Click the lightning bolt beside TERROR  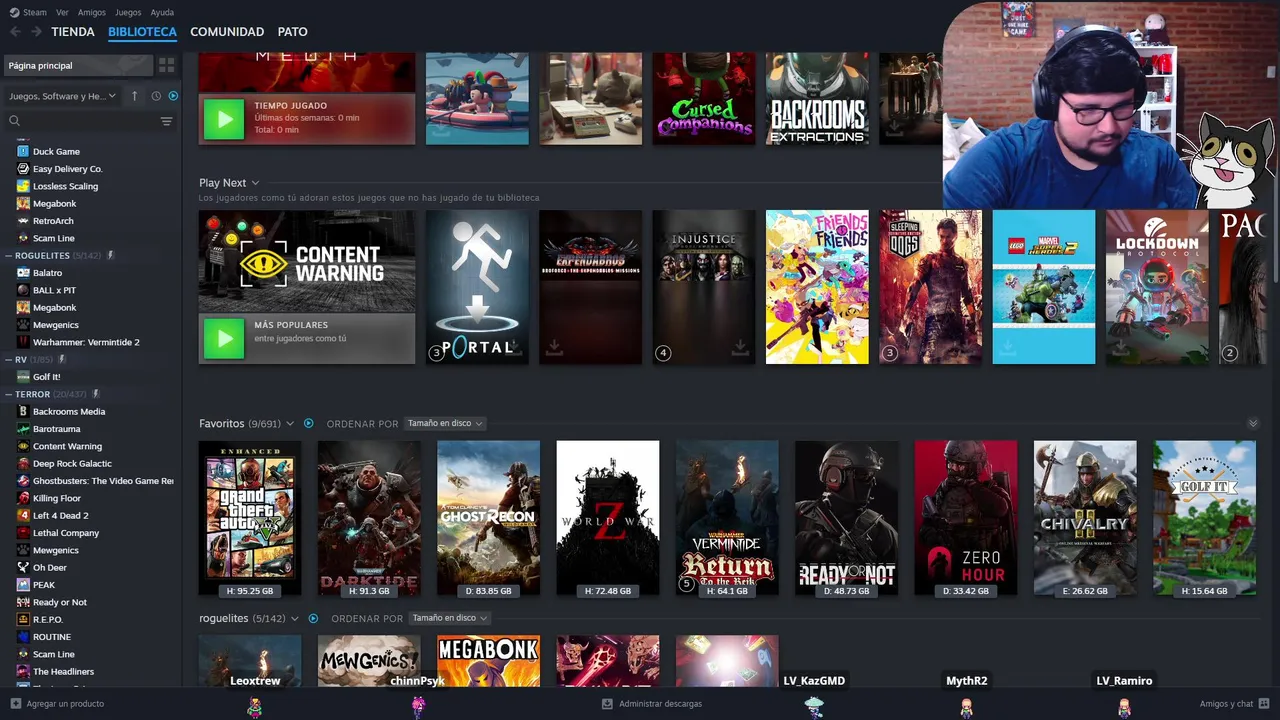click(x=96, y=394)
